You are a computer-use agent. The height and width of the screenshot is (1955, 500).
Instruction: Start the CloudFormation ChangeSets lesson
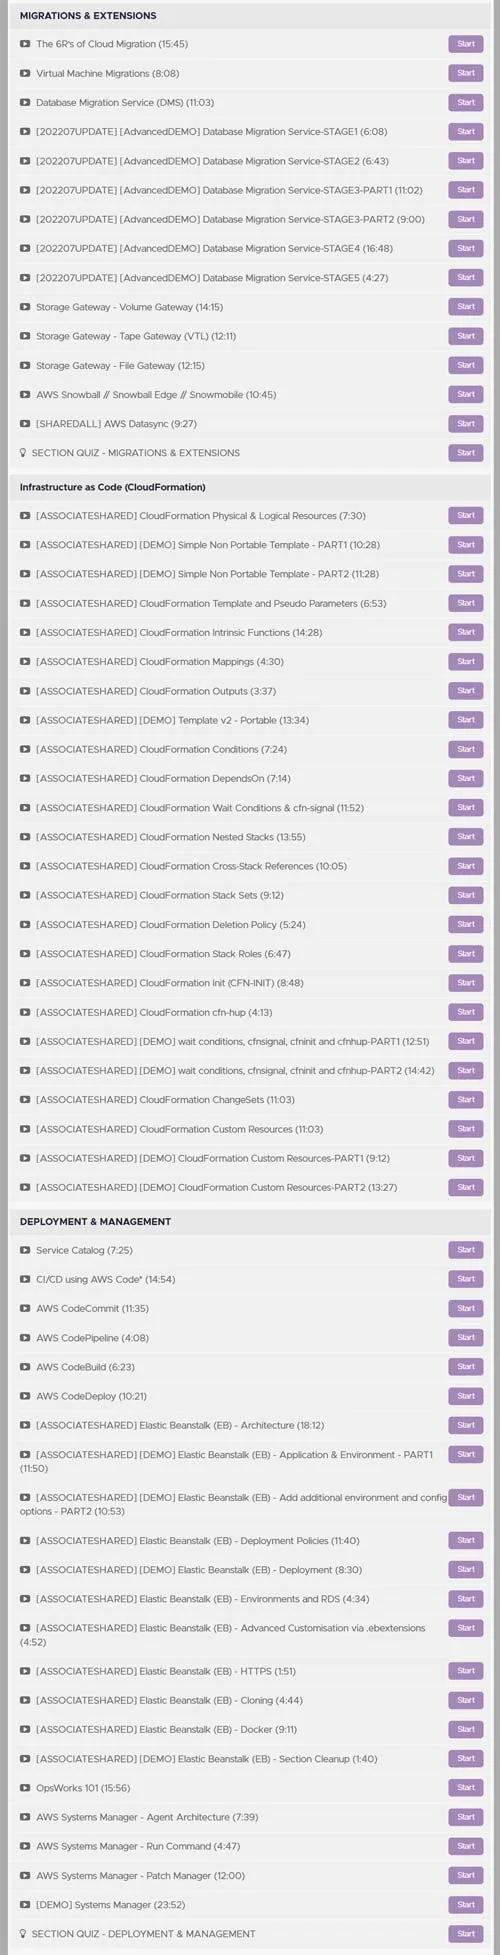tap(466, 1099)
